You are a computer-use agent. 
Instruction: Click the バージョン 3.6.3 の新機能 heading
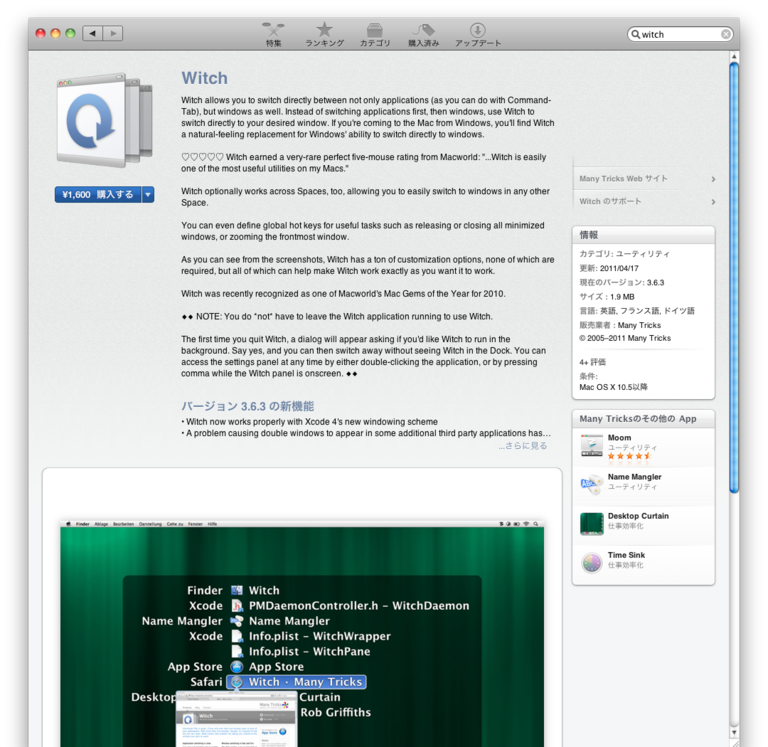[x=247, y=406]
